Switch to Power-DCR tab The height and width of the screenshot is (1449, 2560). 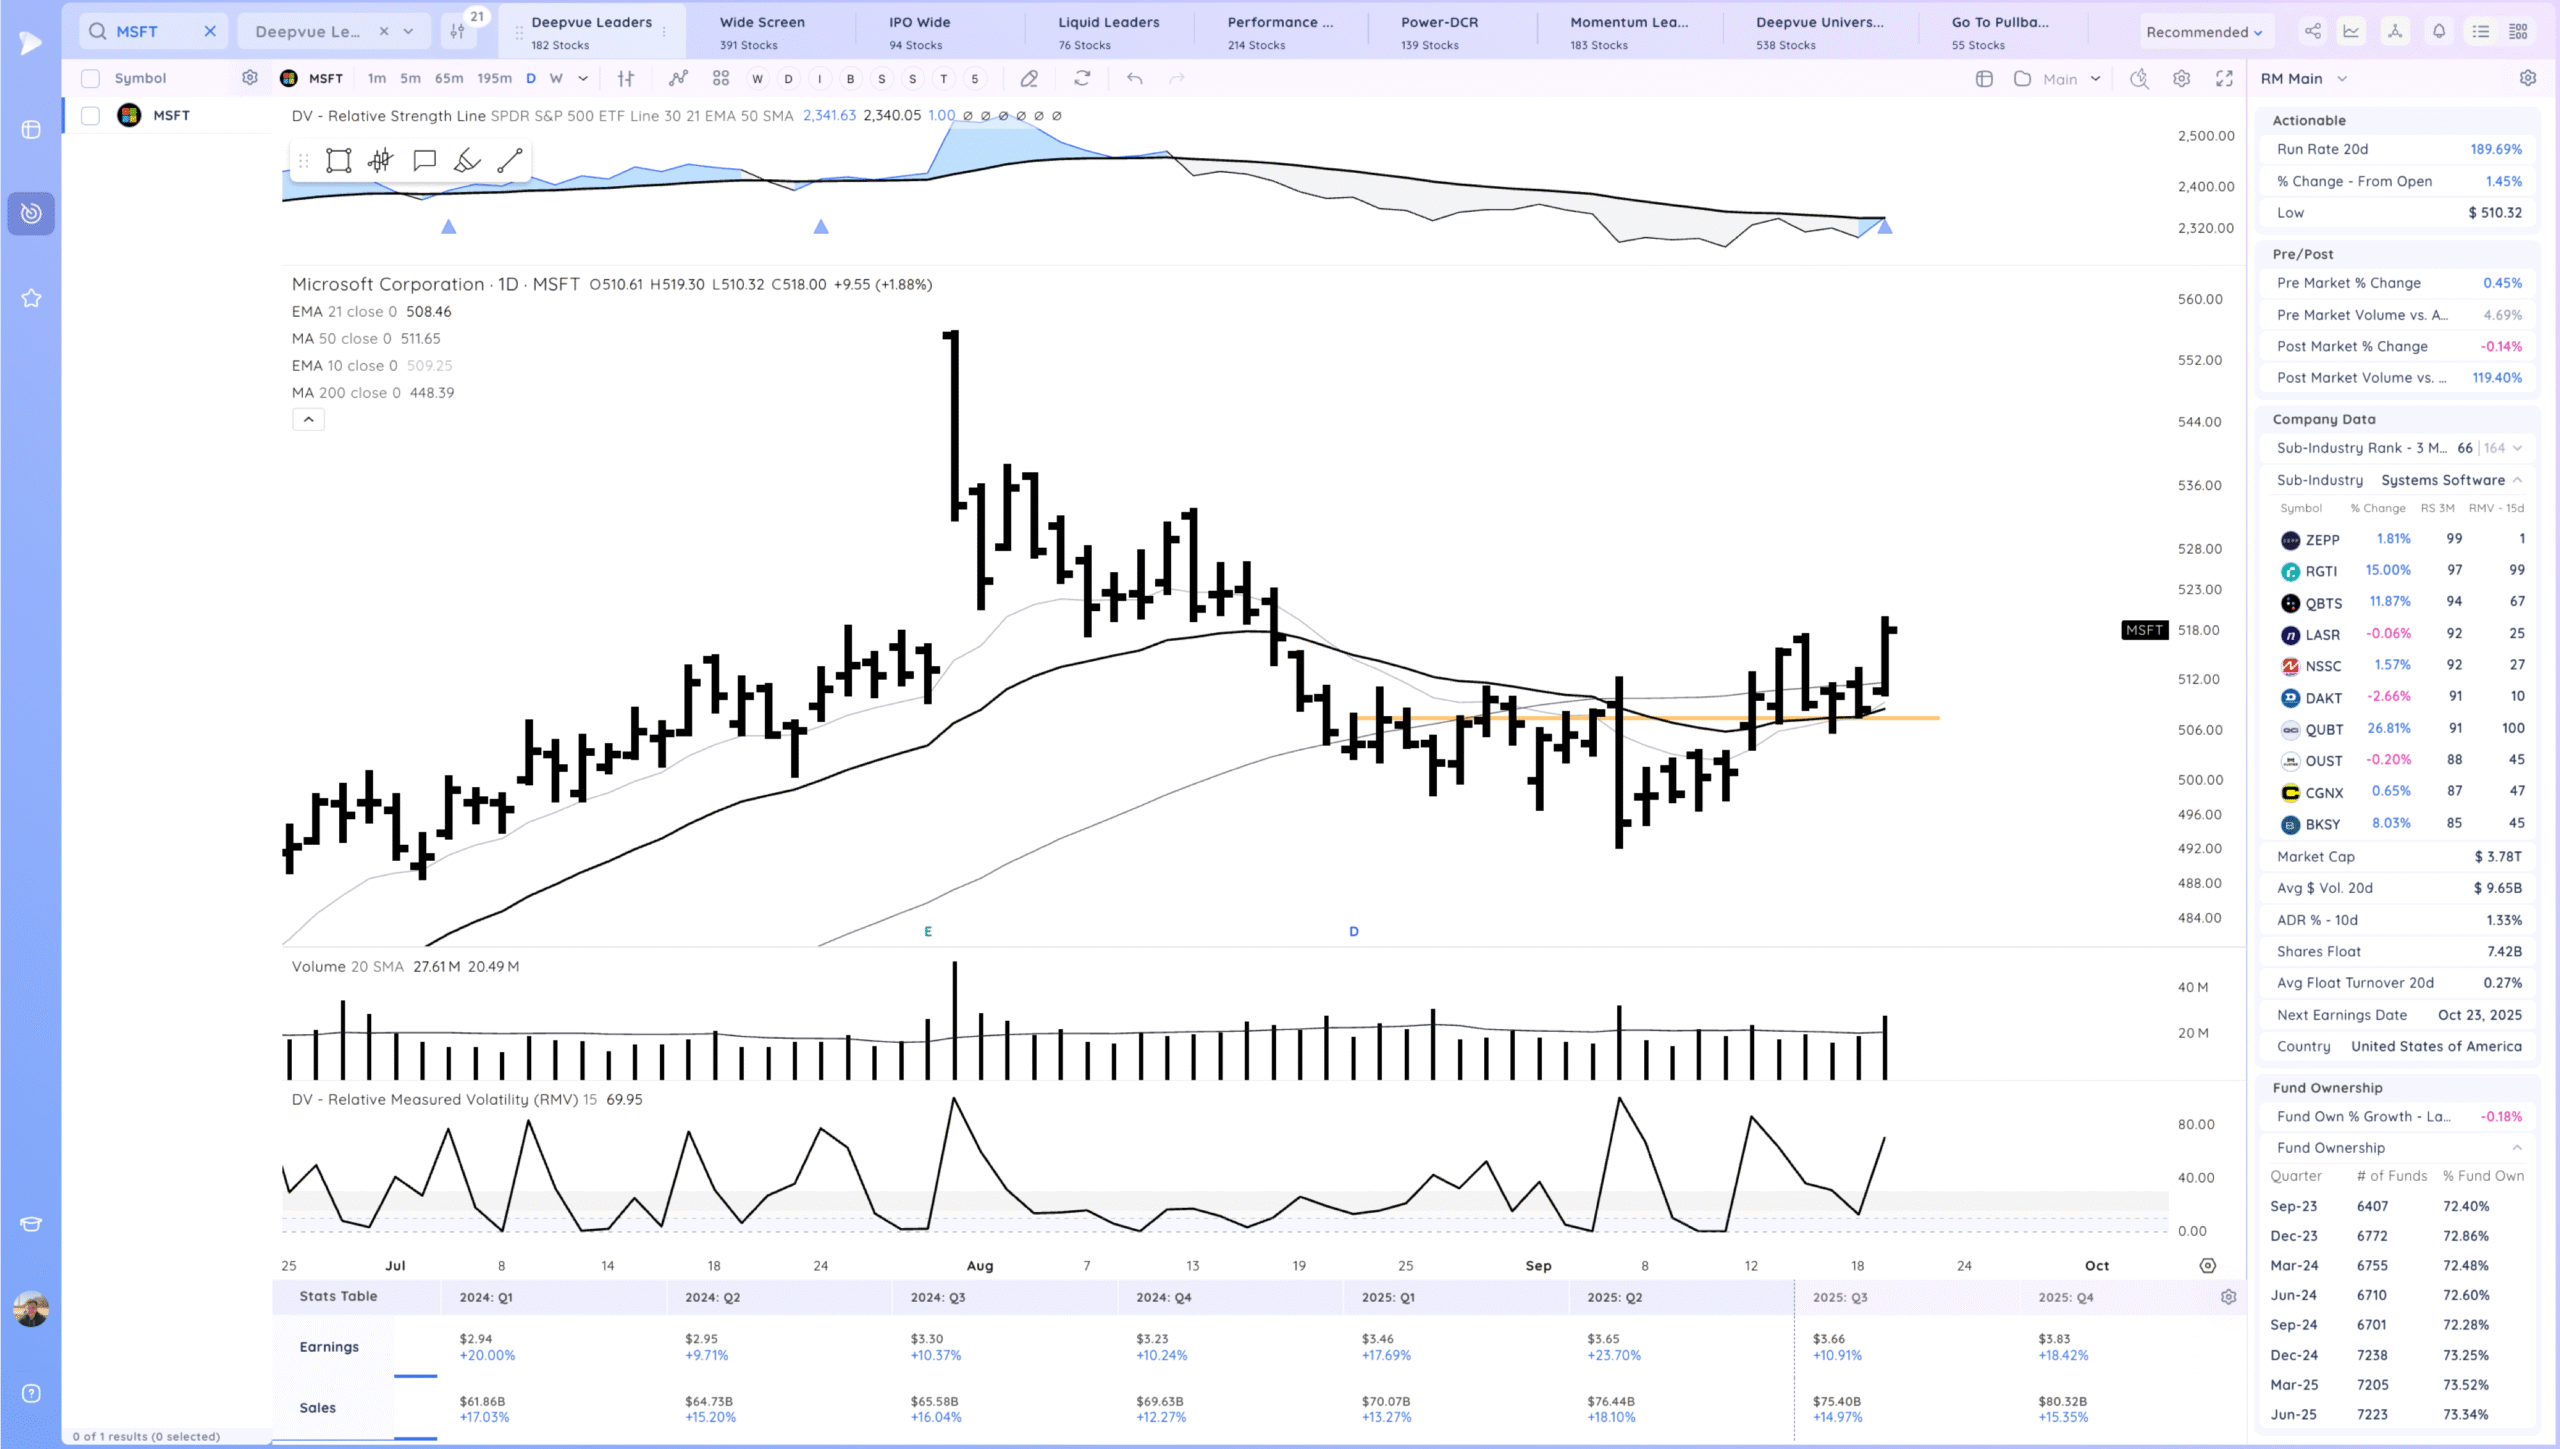1439,32
